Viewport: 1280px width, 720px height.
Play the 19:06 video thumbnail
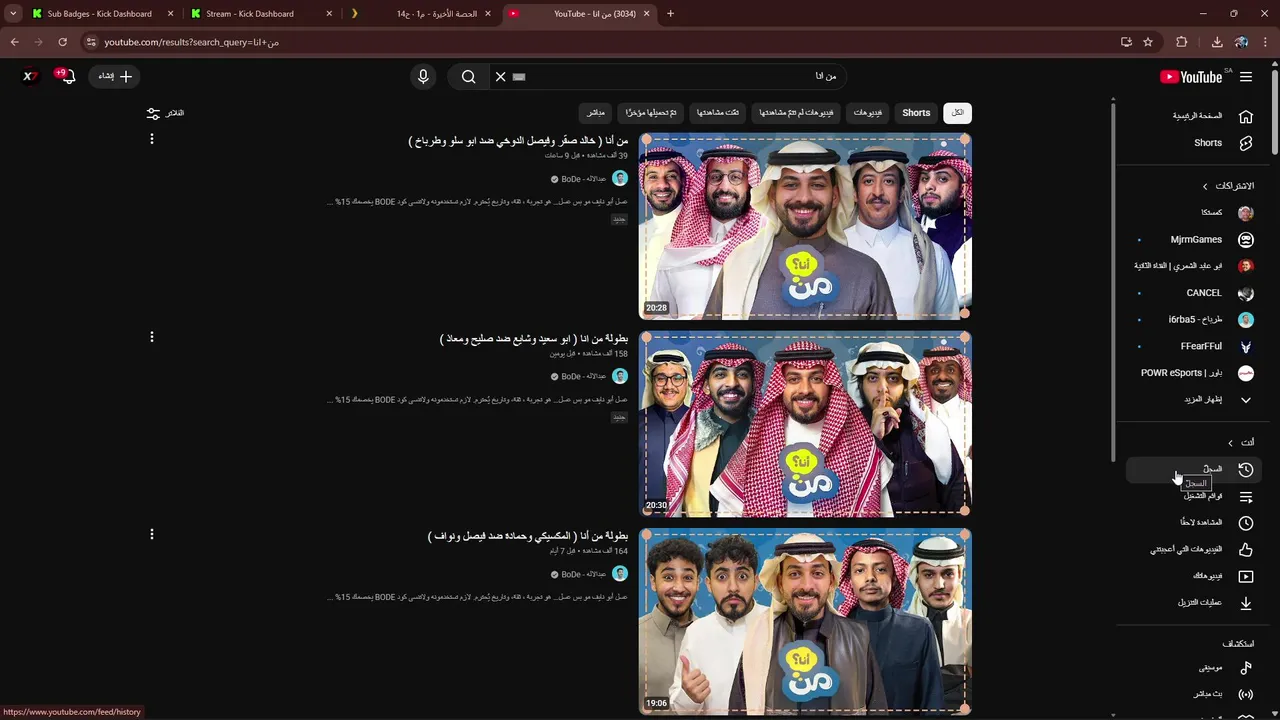(805, 622)
